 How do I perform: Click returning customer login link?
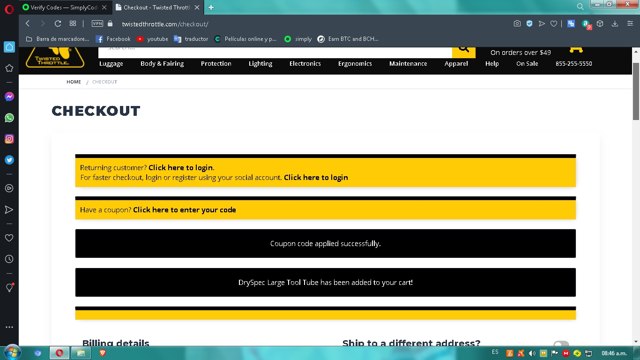[x=180, y=168]
